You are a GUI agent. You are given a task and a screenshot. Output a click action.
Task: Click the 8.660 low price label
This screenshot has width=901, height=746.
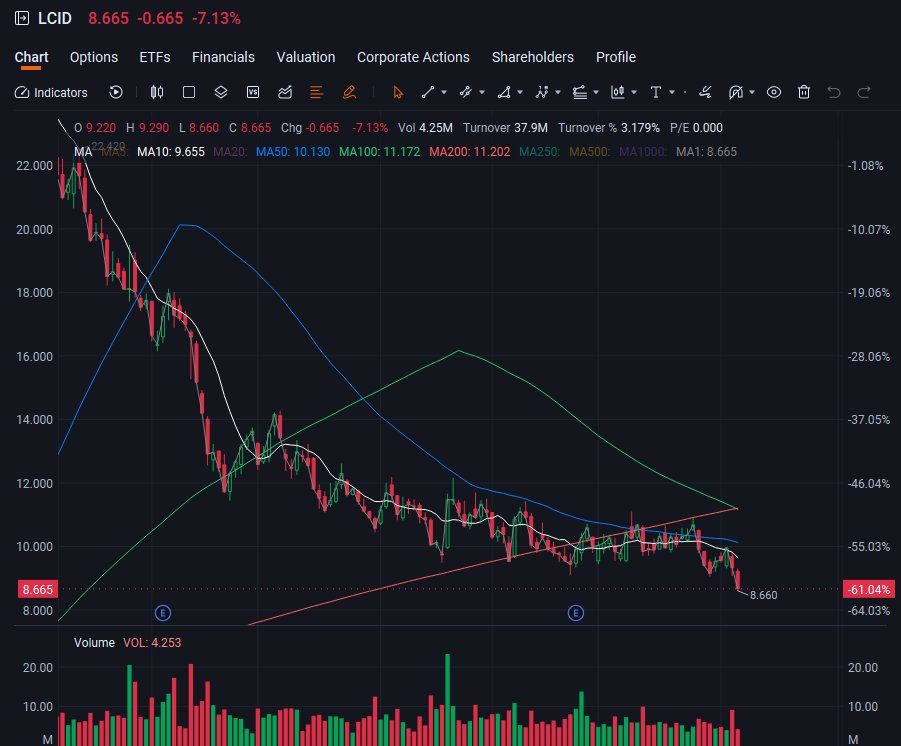763,595
